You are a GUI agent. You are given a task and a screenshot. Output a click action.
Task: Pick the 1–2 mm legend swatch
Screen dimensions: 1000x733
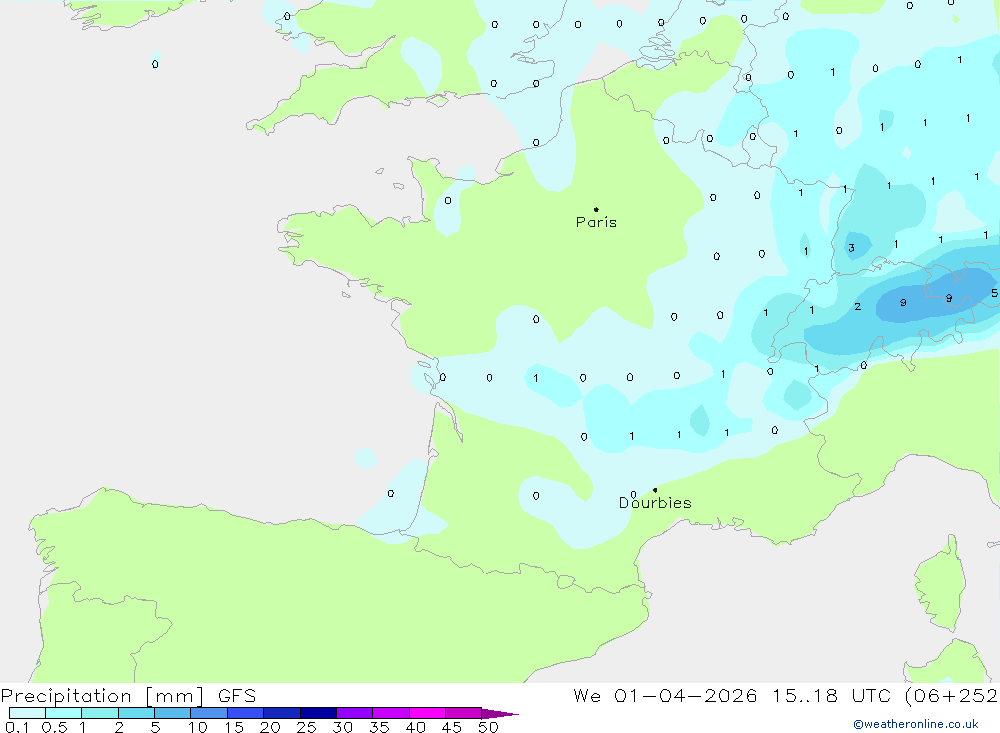point(100,713)
